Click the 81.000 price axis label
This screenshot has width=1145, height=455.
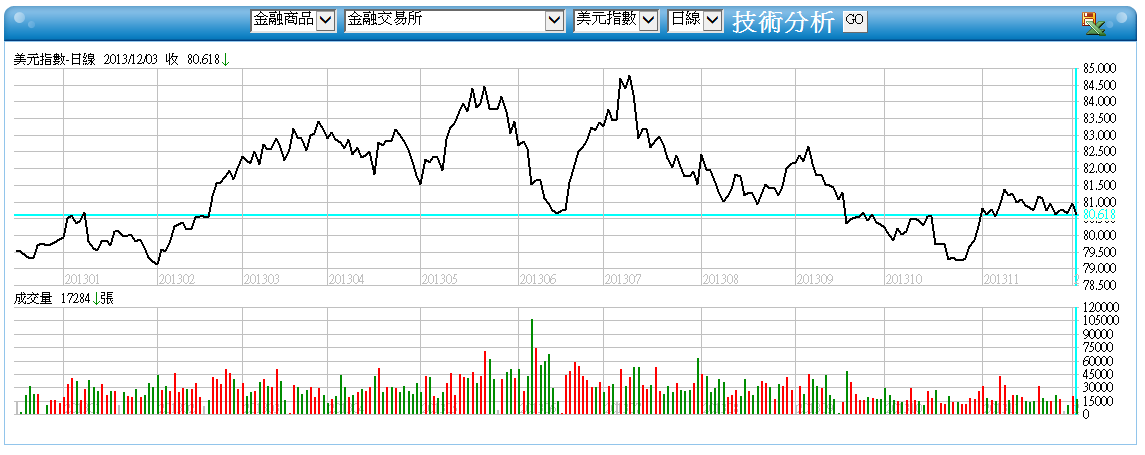click(x=1100, y=202)
